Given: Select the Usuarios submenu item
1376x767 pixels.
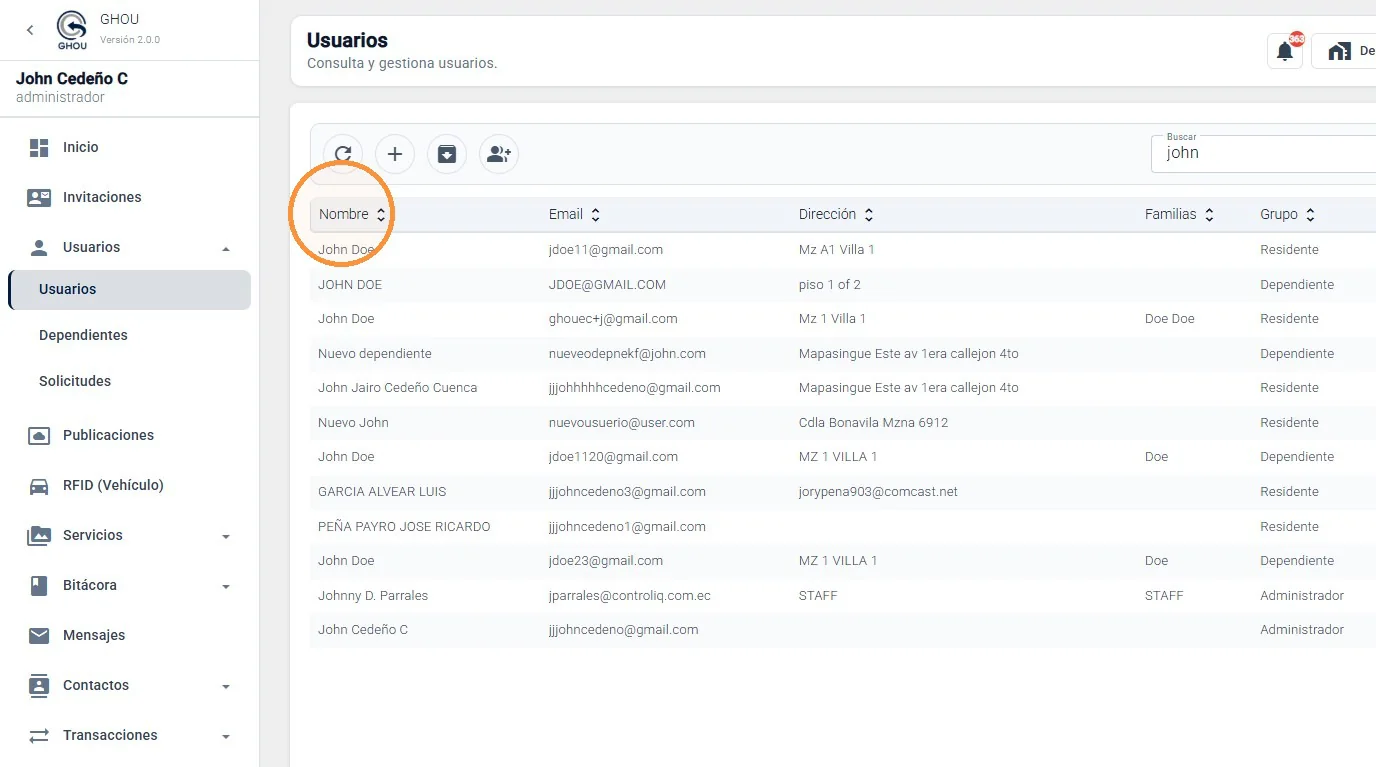Looking at the screenshot, I should click(129, 289).
